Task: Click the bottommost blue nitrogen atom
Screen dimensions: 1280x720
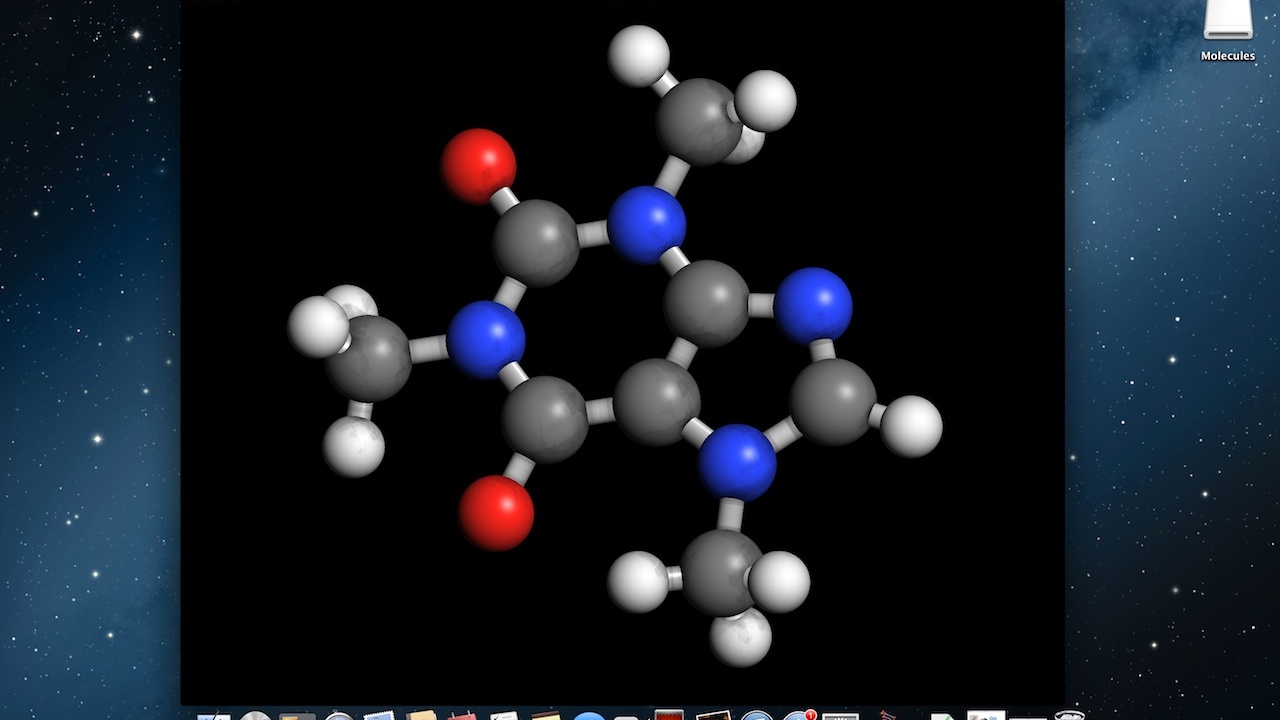Action: pyautogui.click(x=737, y=461)
